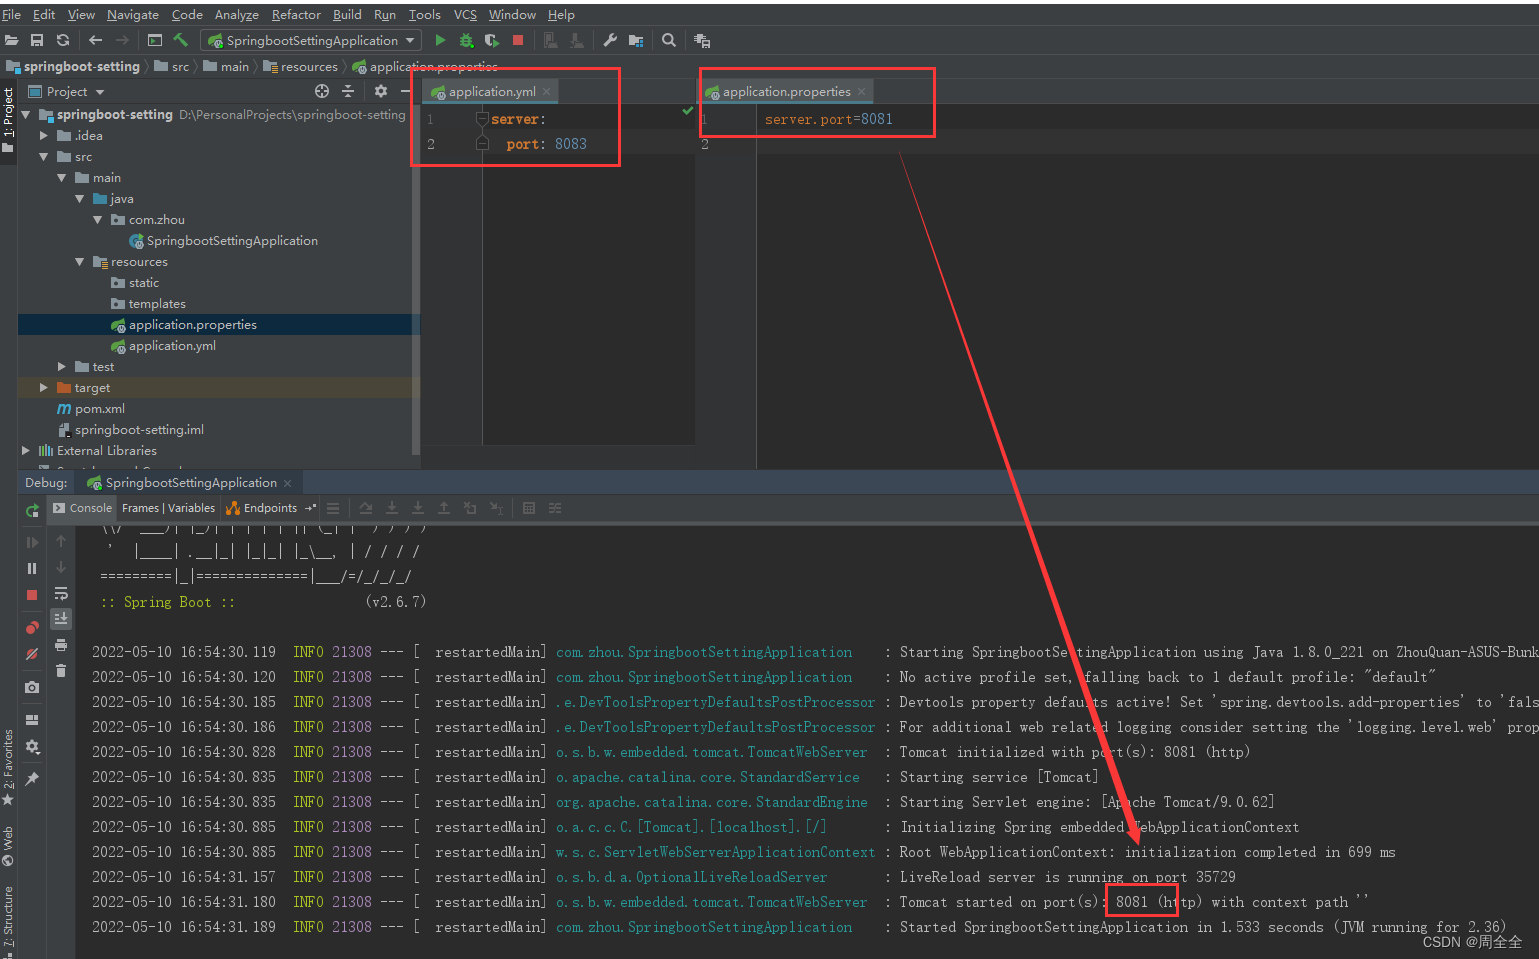The image size is (1539, 959).
Task: Click the Locate/Scroll from Source crosshair icon
Action: click(x=322, y=91)
